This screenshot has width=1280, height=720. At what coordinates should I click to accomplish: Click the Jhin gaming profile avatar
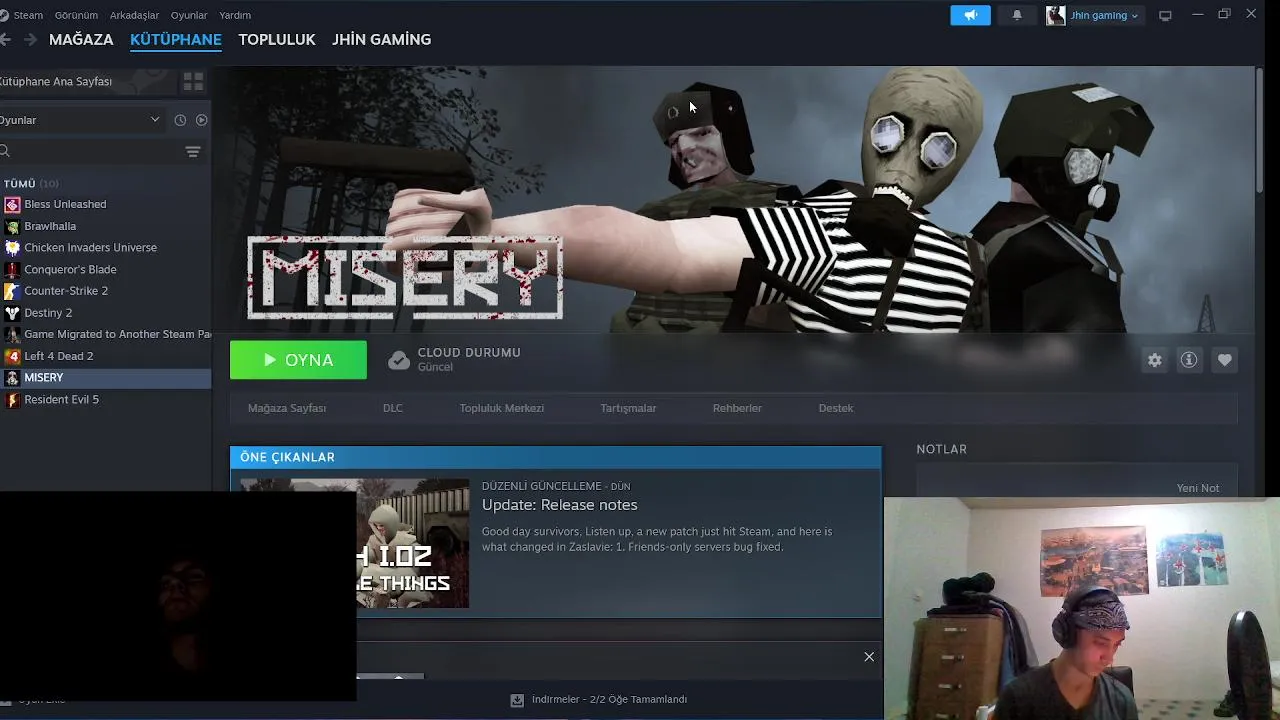(1055, 15)
